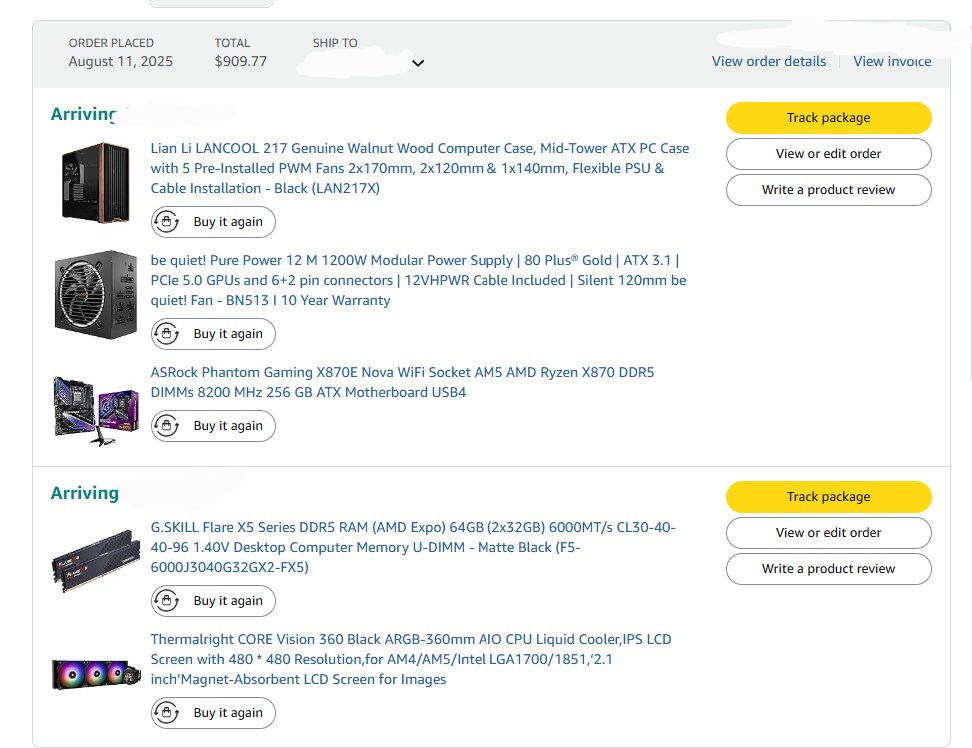Click the Lian Li case thumbnail image
This screenshot has width=972, height=748.
(x=95, y=182)
